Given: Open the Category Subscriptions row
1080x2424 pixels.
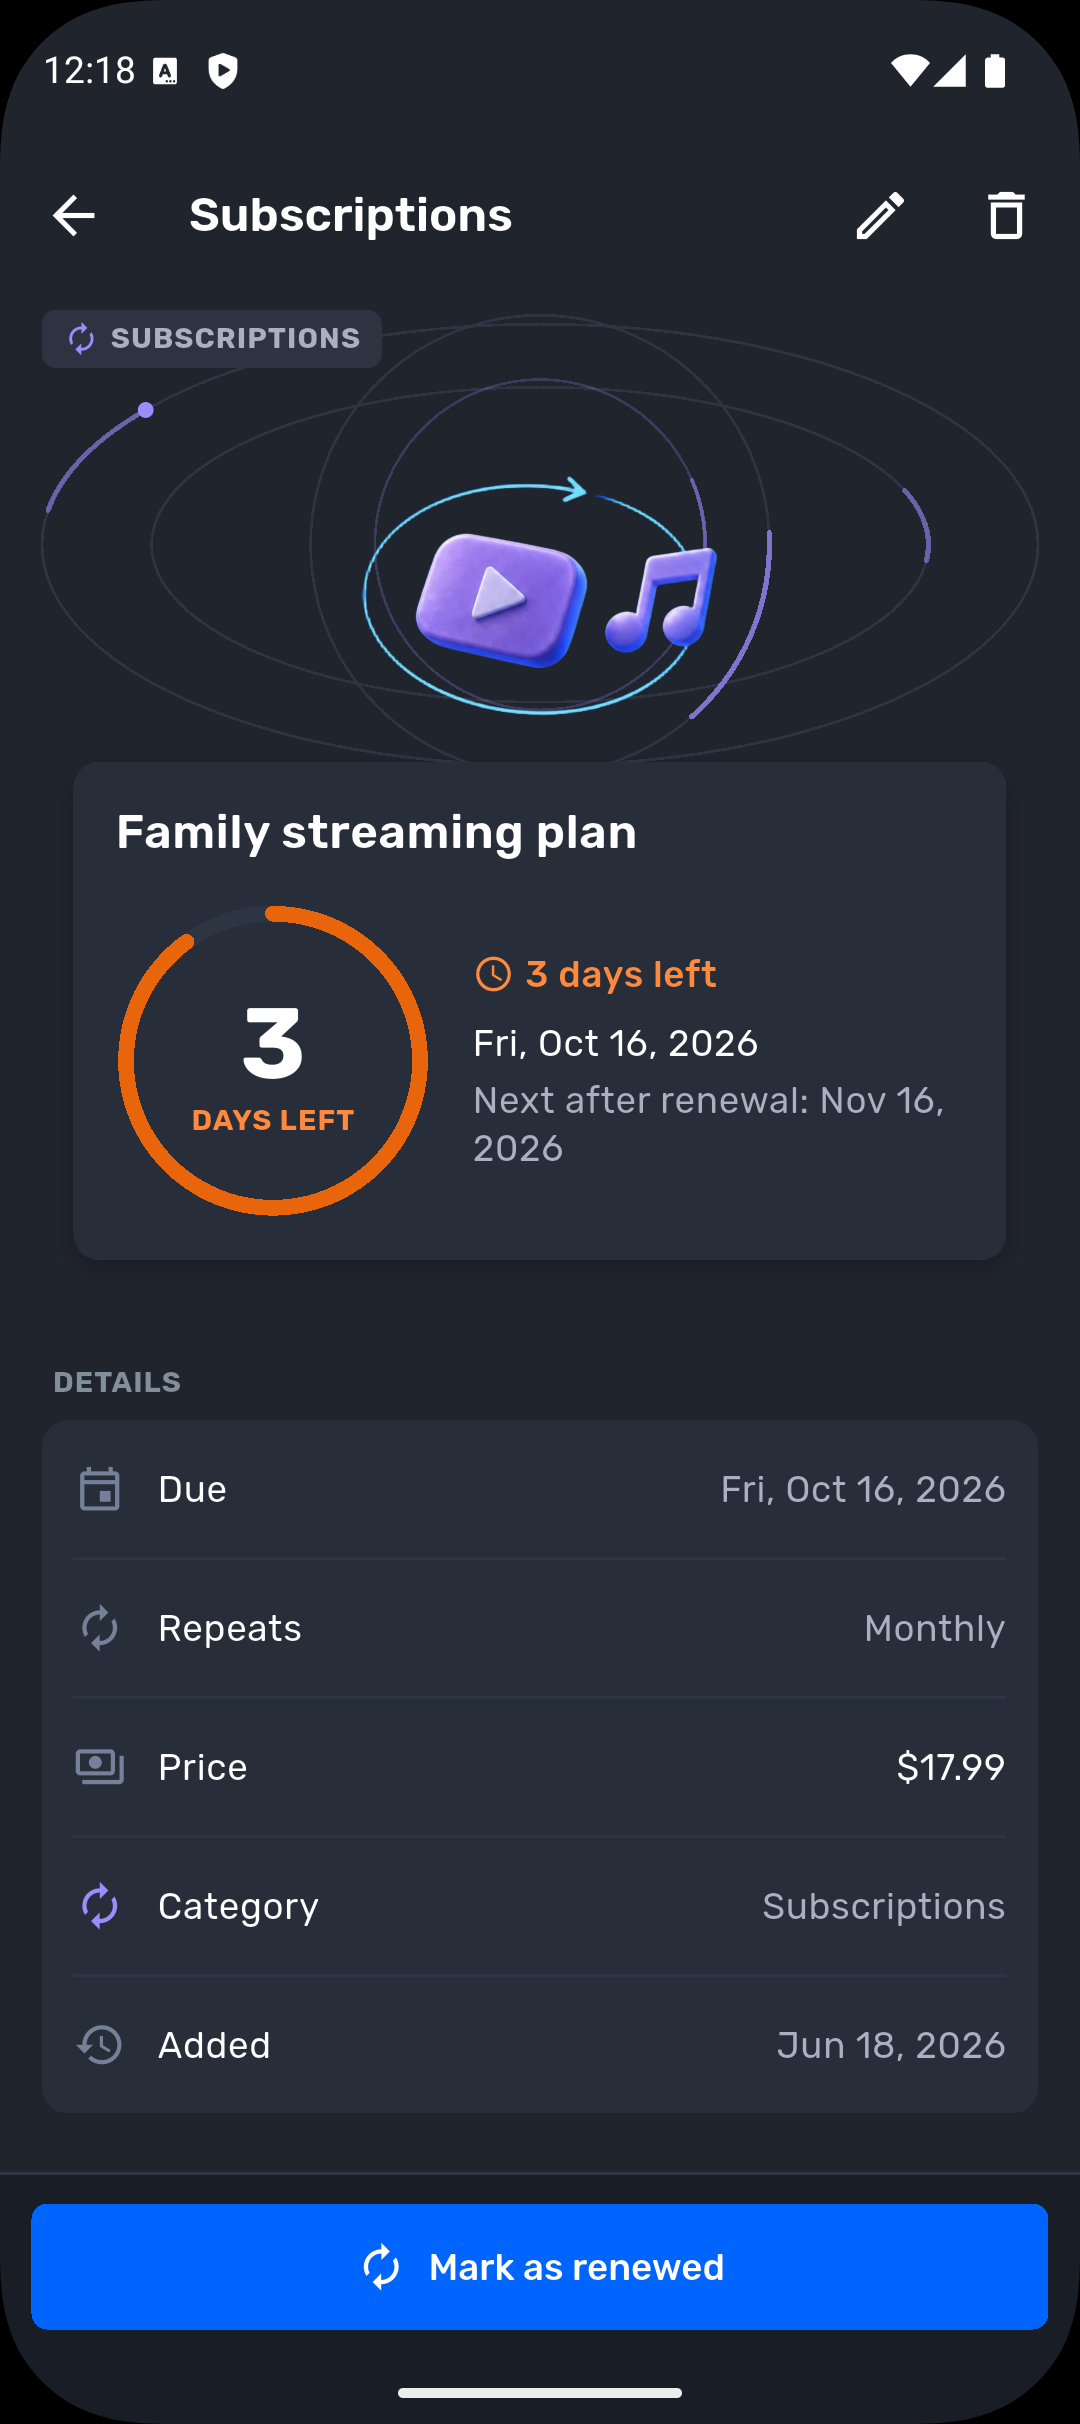Looking at the screenshot, I should tap(540, 1906).
